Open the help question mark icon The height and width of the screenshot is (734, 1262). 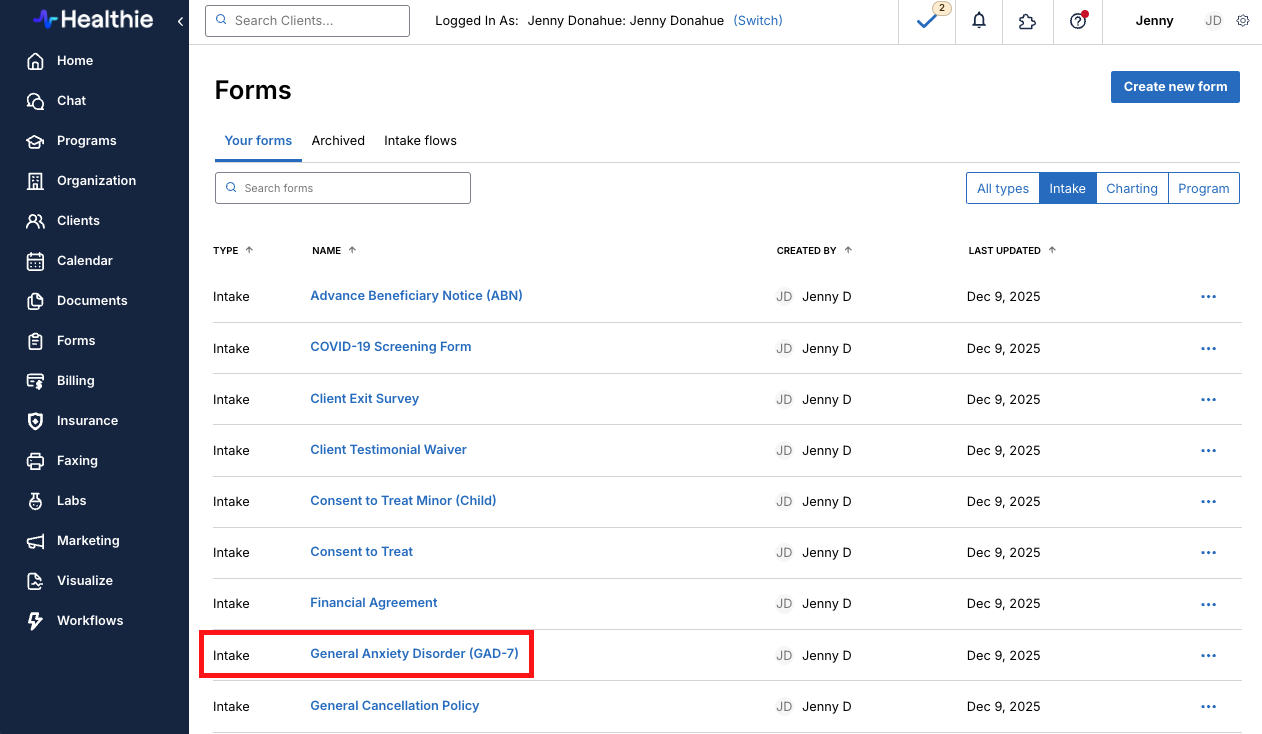tap(1077, 21)
